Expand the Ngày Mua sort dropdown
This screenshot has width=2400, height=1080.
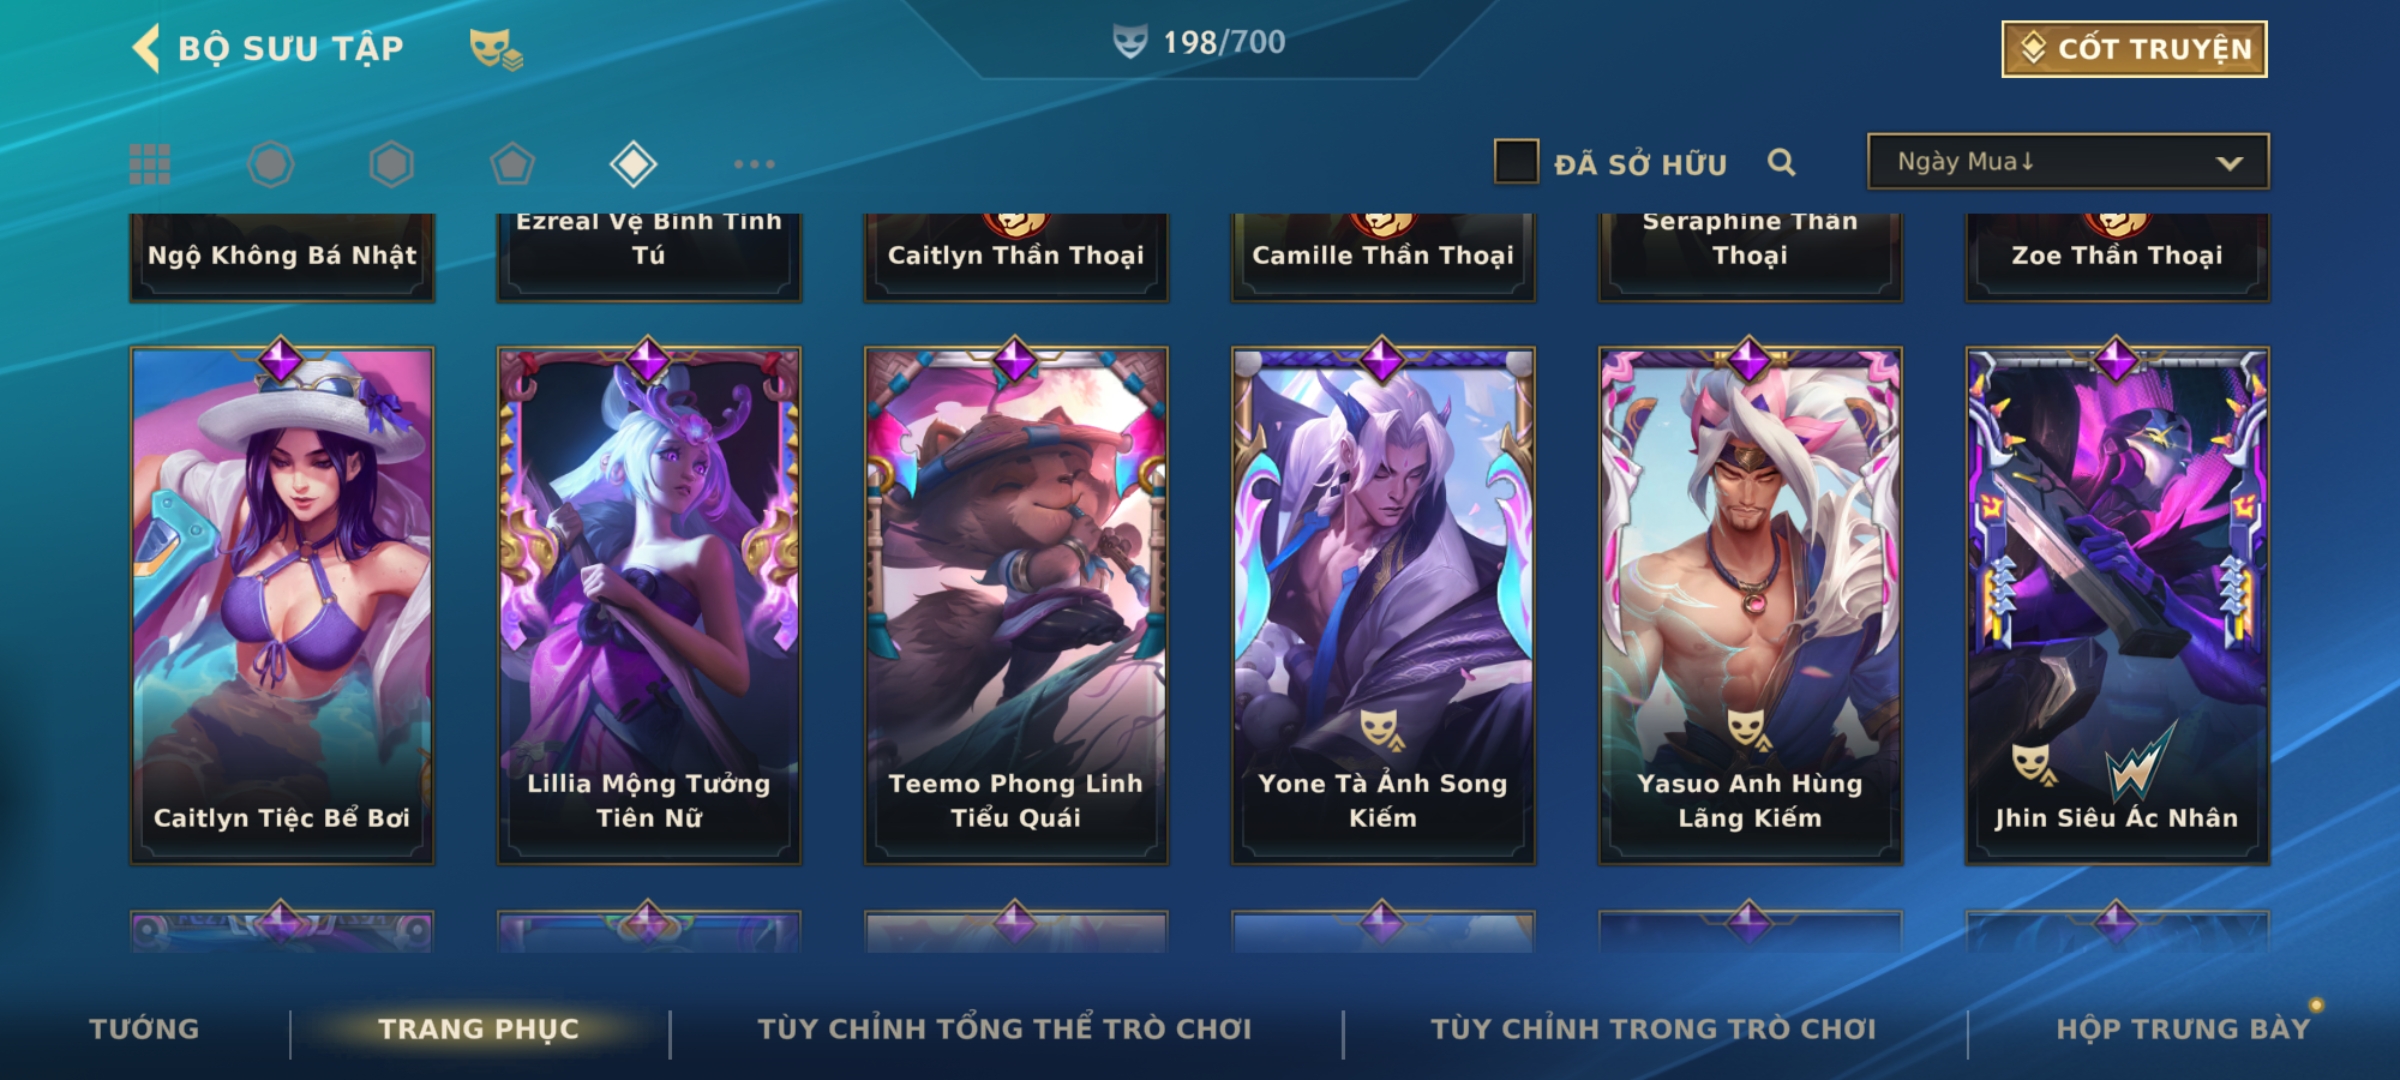pos(2068,162)
